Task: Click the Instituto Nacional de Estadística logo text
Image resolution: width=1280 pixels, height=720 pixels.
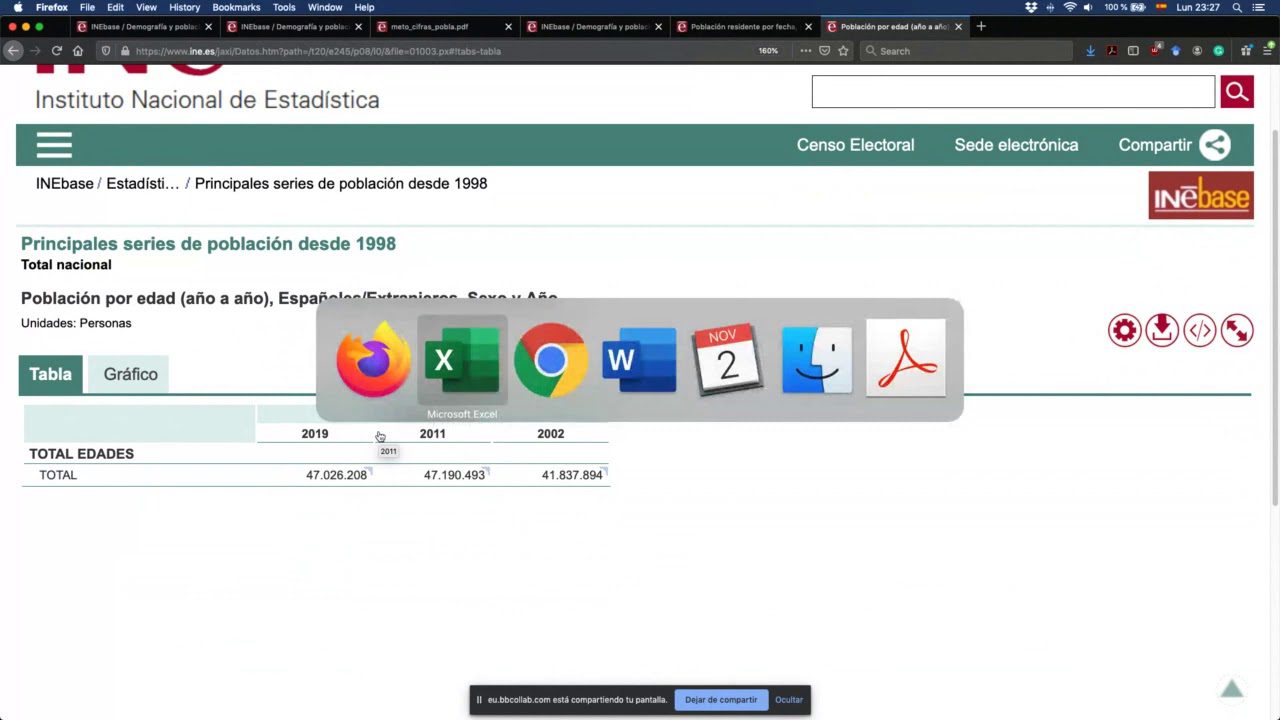Action: point(207,100)
